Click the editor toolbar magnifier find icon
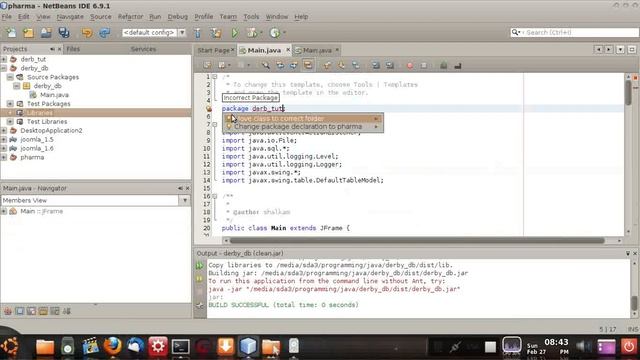The height and width of the screenshot is (360, 640). pyautogui.click(x=266, y=65)
